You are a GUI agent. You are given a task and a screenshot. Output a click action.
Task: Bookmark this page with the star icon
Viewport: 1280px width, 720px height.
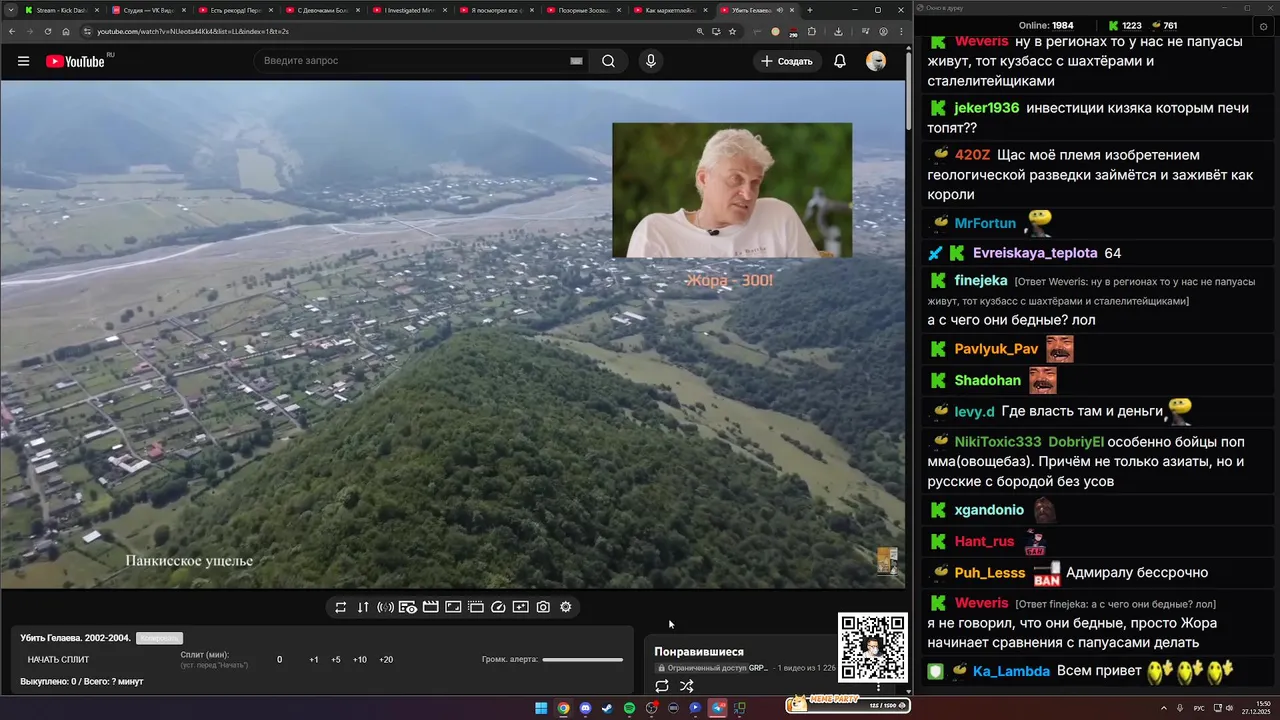click(732, 31)
